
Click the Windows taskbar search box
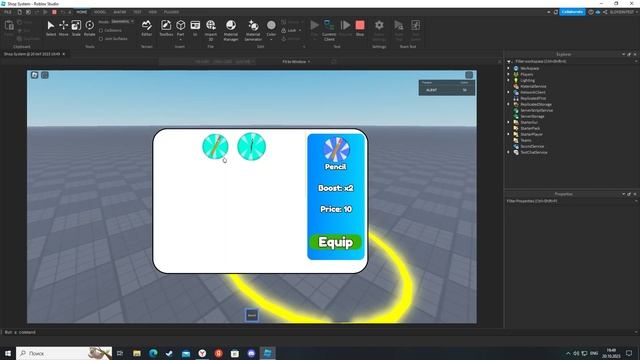(x=64, y=353)
